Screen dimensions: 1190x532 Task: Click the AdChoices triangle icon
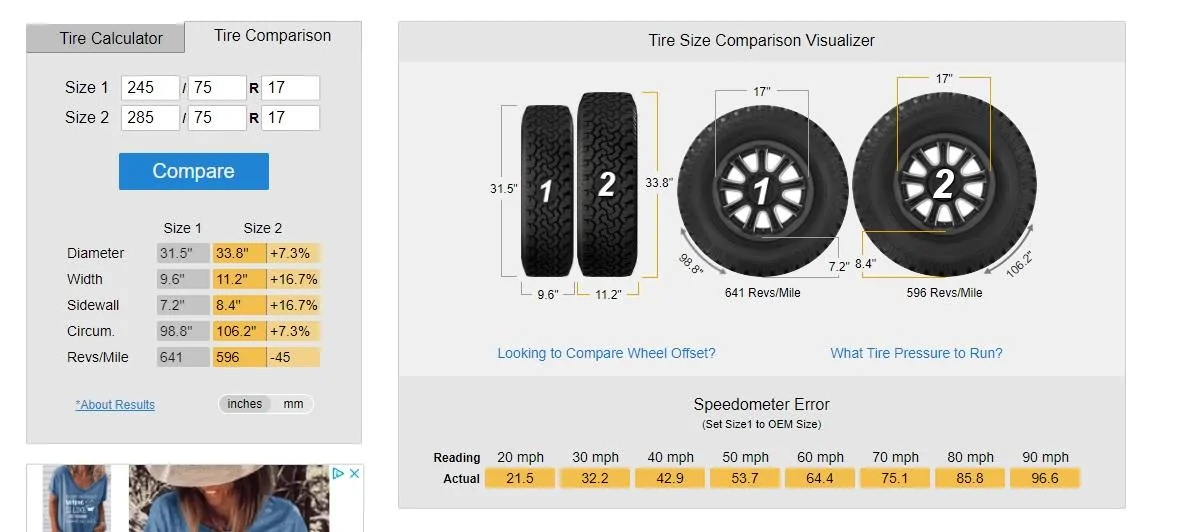(338, 474)
